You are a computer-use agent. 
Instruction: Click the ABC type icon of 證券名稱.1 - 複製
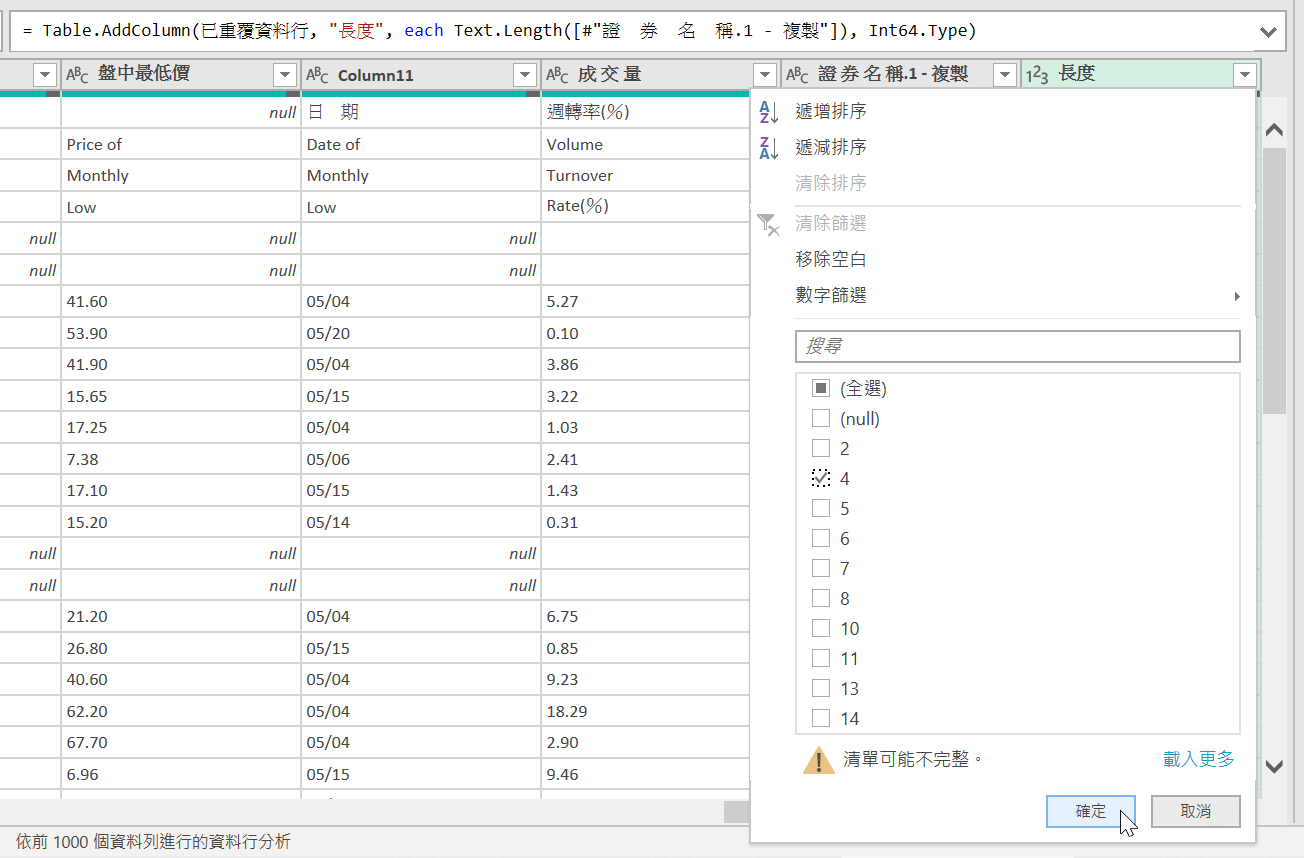798,74
